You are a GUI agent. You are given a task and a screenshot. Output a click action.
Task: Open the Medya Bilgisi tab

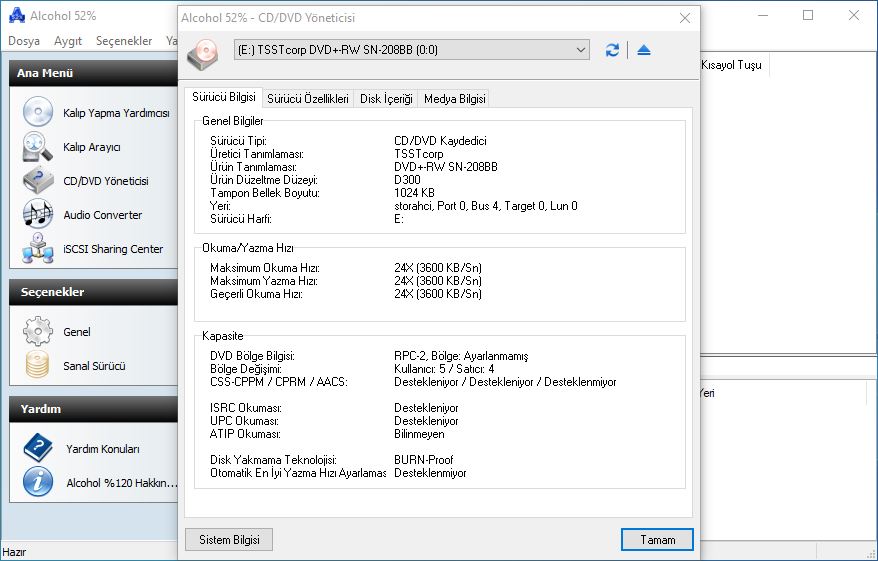[x=455, y=99]
